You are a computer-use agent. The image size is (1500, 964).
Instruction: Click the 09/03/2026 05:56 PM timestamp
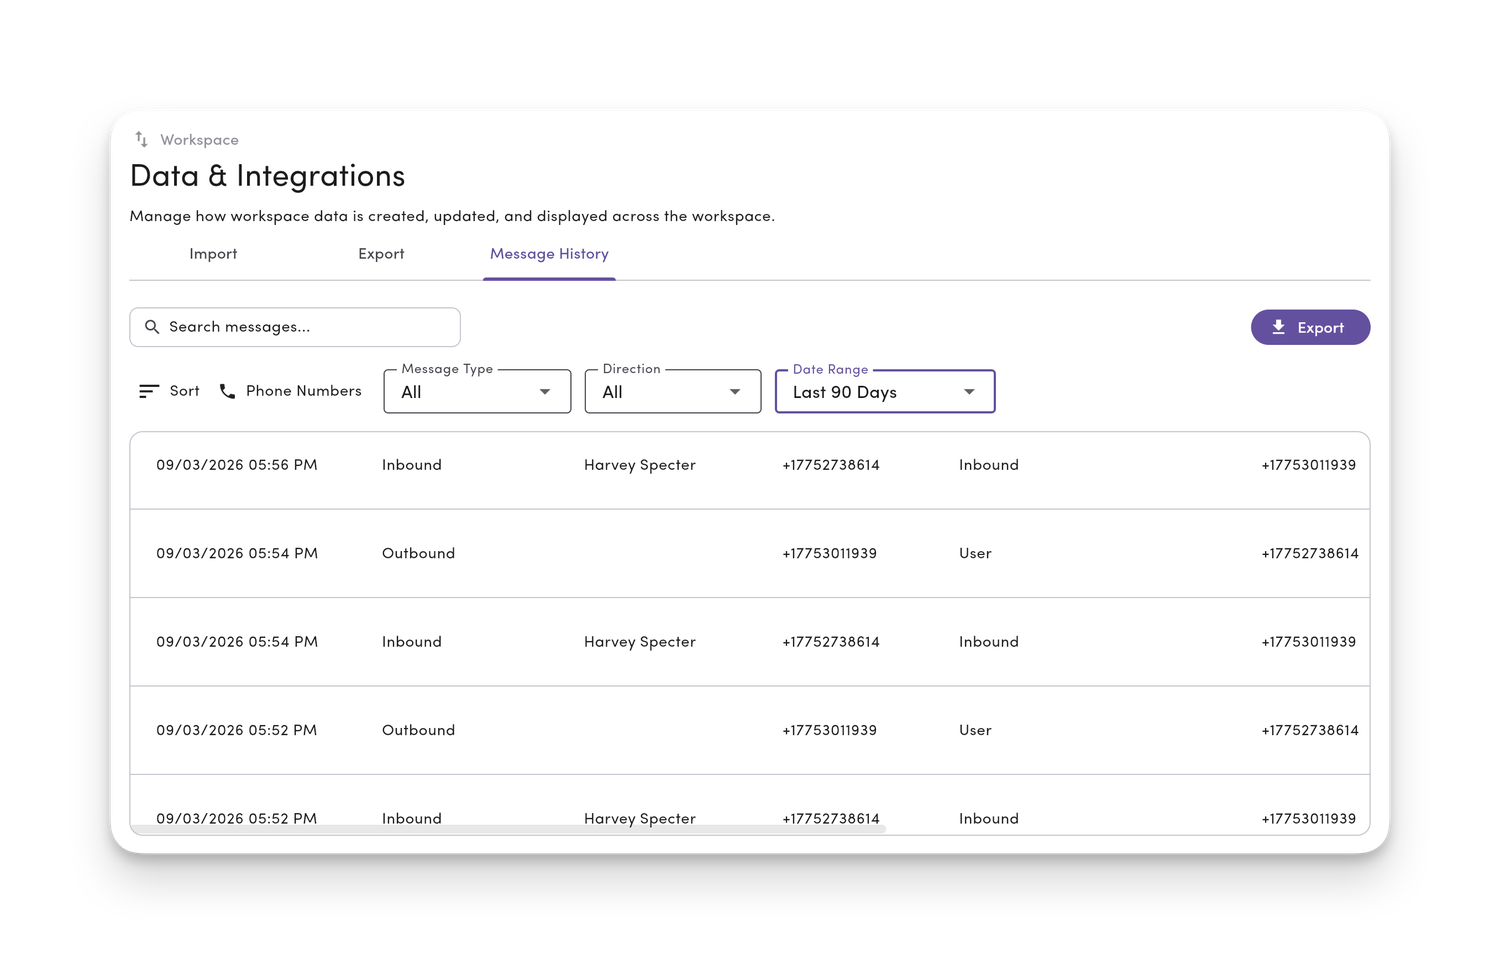[x=237, y=465]
